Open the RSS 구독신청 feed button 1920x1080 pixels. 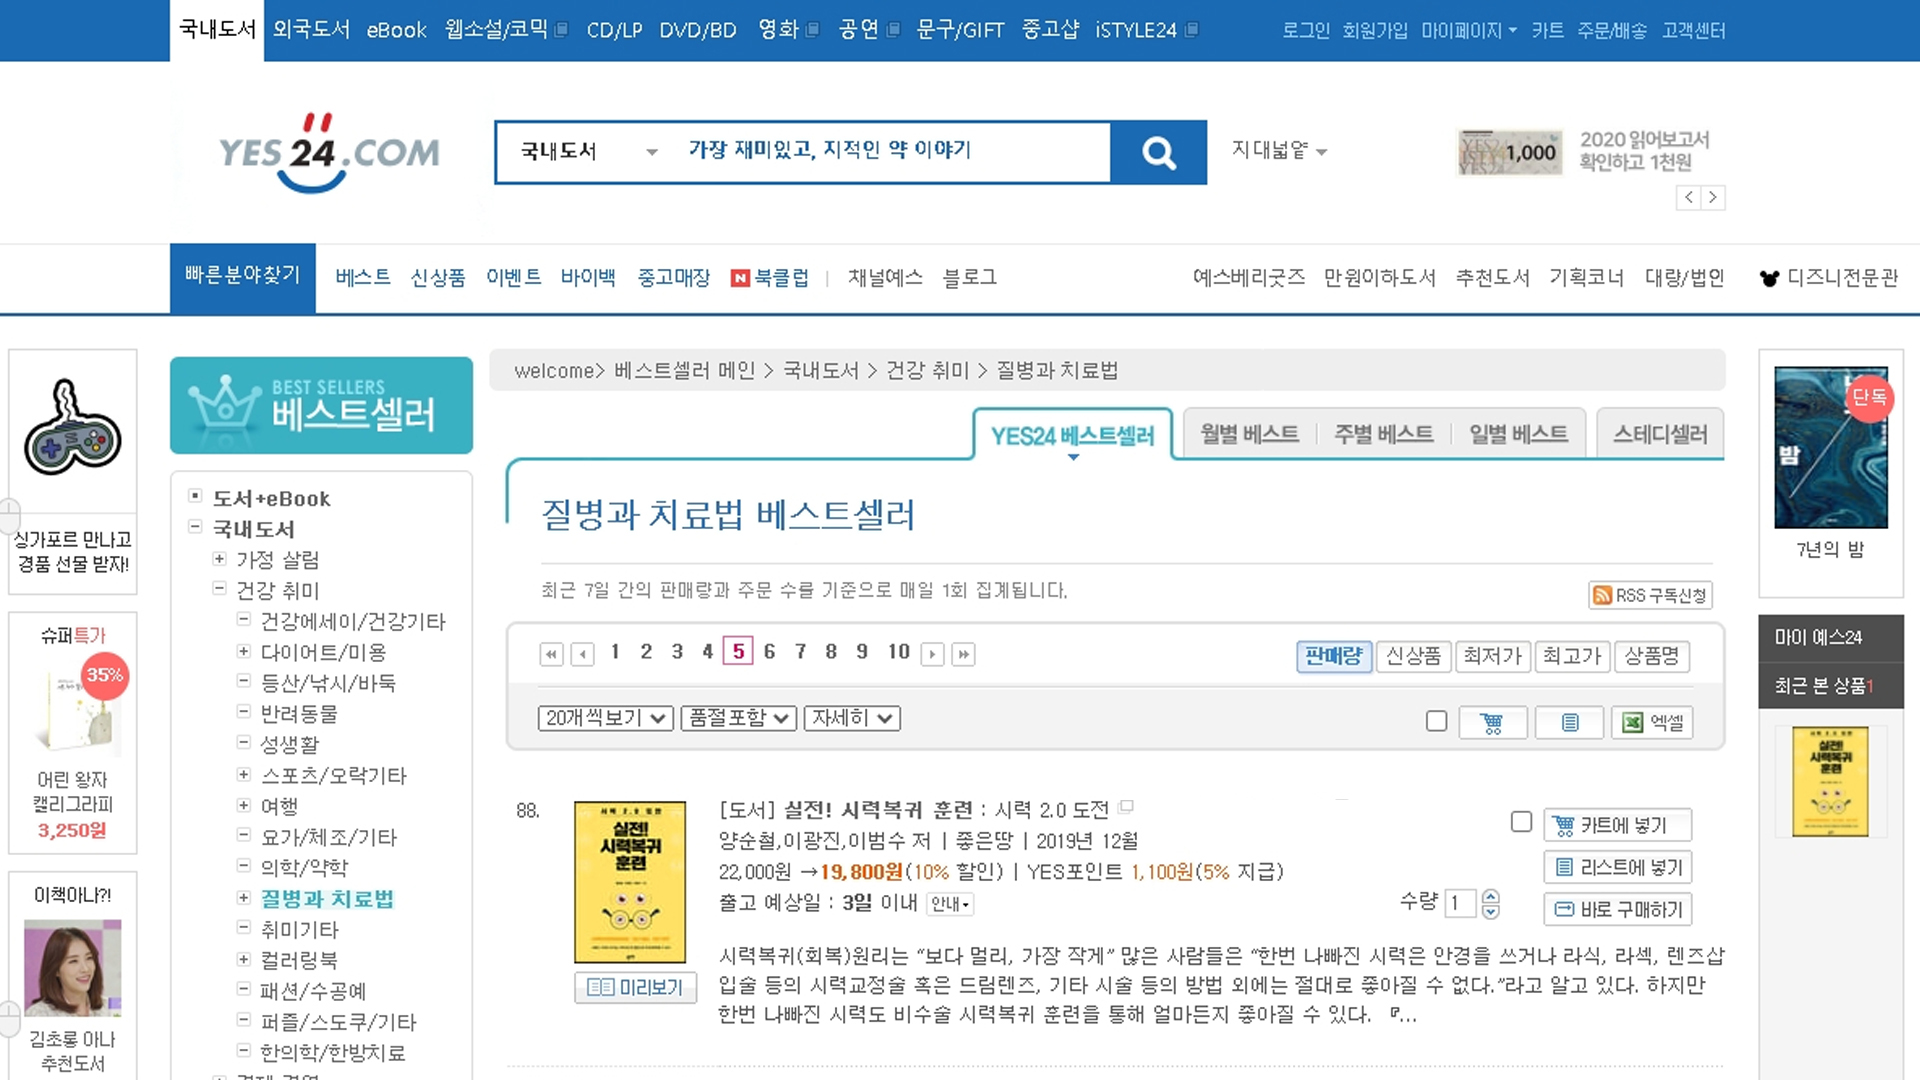[1650, 595]
